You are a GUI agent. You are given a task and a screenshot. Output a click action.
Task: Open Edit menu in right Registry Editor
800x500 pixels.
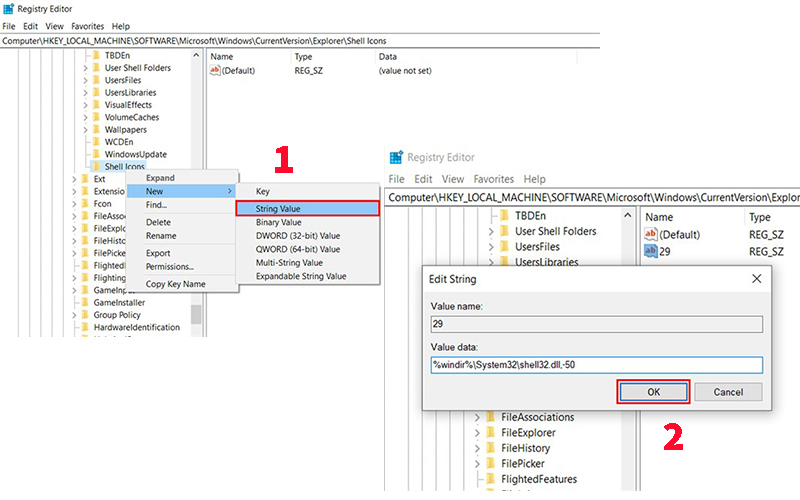423,179
